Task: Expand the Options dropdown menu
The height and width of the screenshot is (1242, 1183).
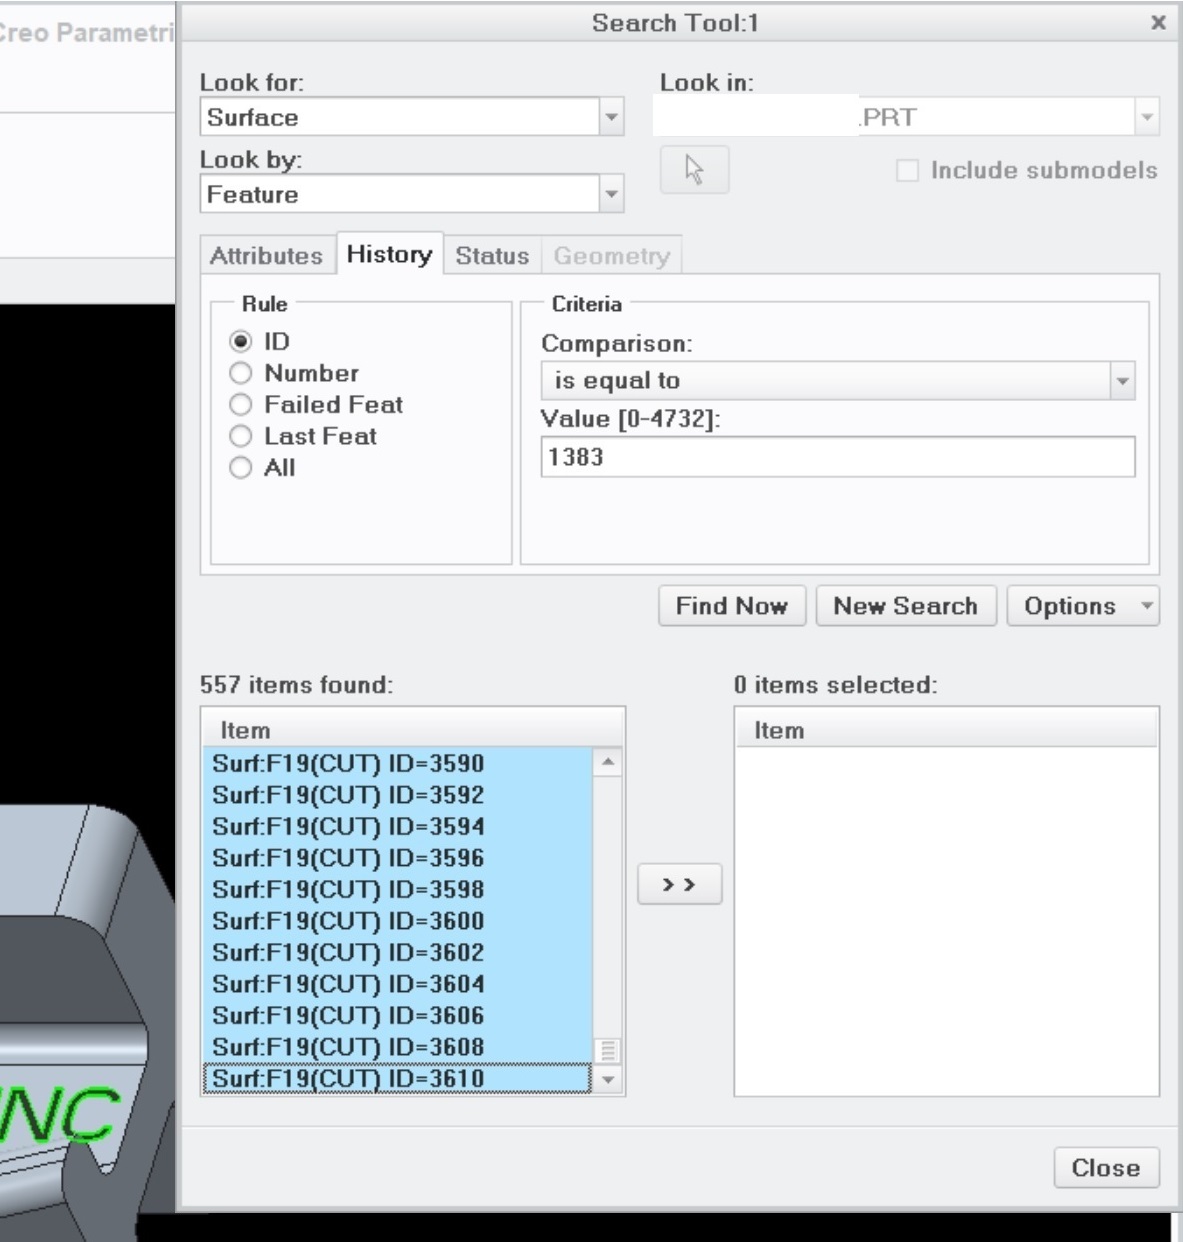Action: point(1083,606)
